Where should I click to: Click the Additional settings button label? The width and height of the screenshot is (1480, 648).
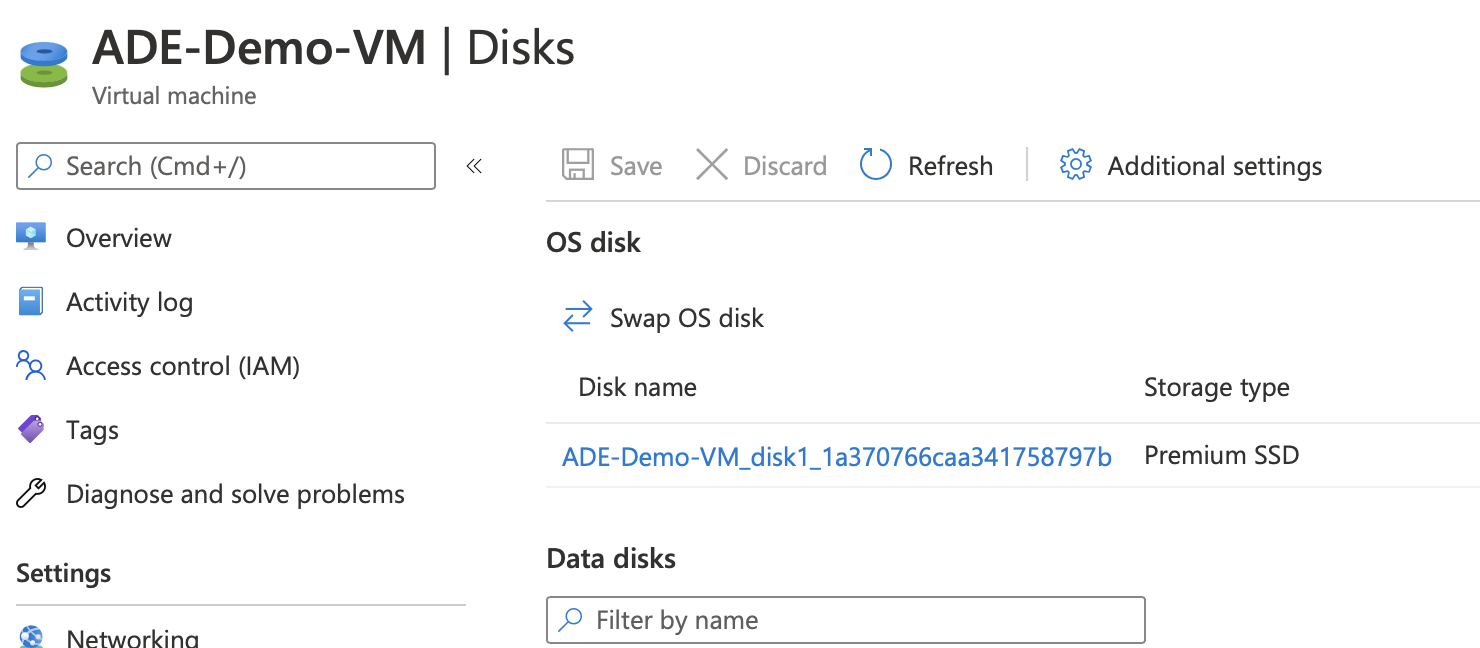[x=1215, y=166]
